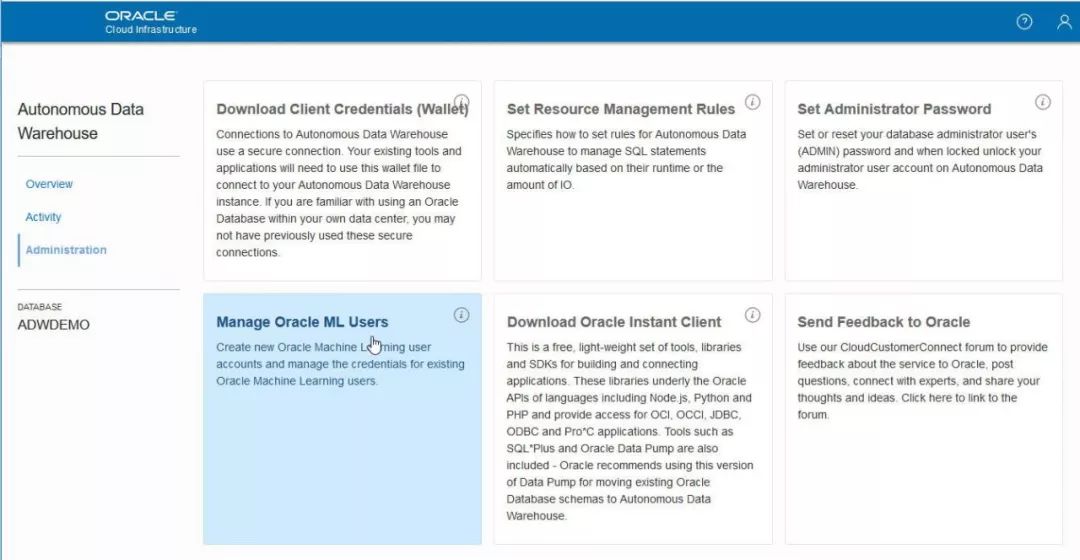1080x560 pixels.
Task: Click info icon on Download Client Credentials card
Action: 462,102
